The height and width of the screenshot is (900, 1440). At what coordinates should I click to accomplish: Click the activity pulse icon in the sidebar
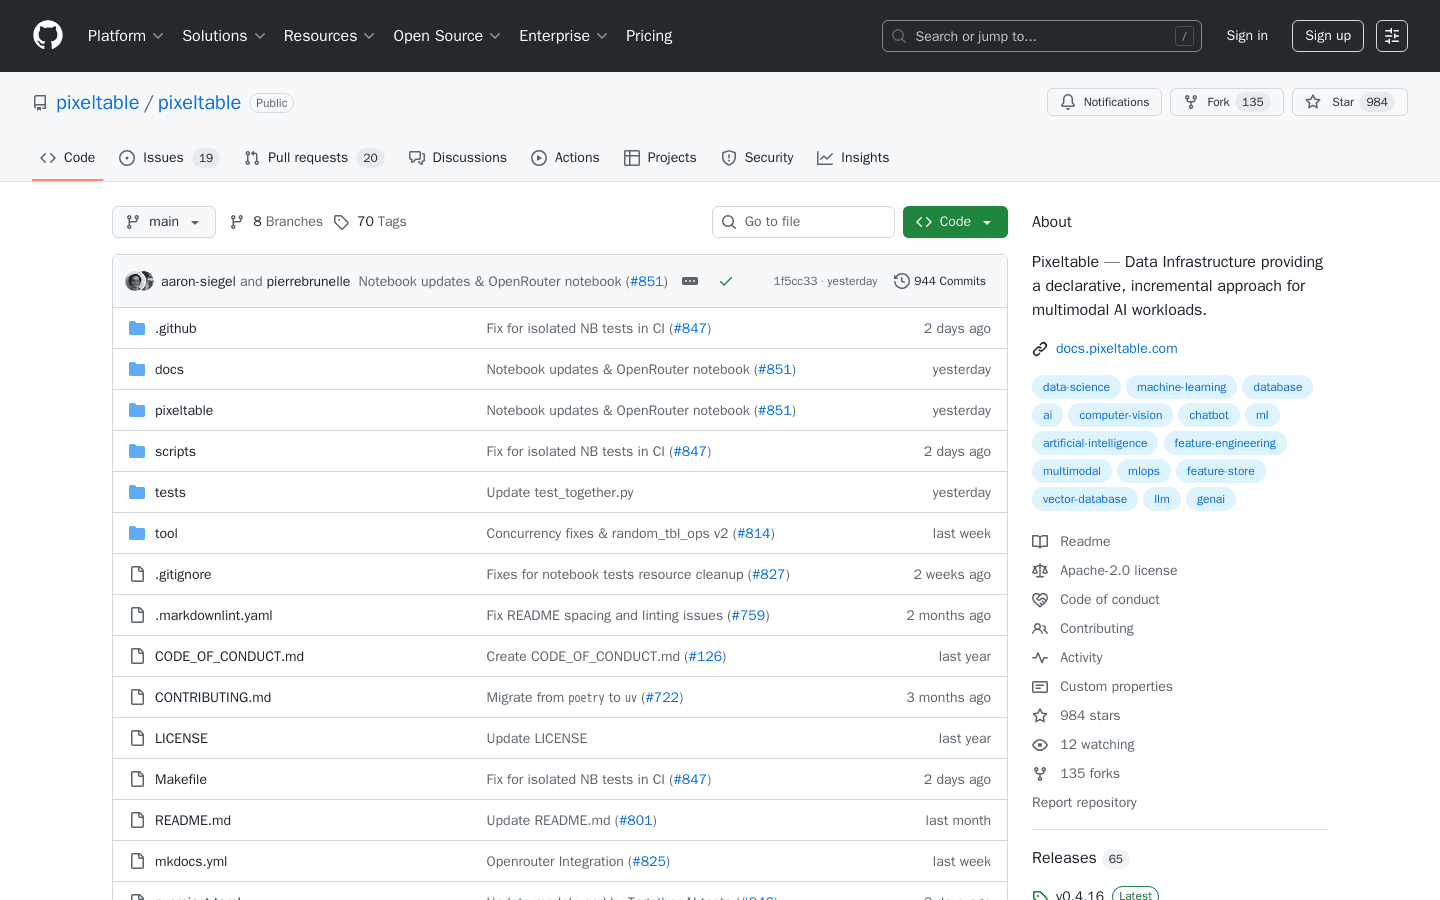1040,657
